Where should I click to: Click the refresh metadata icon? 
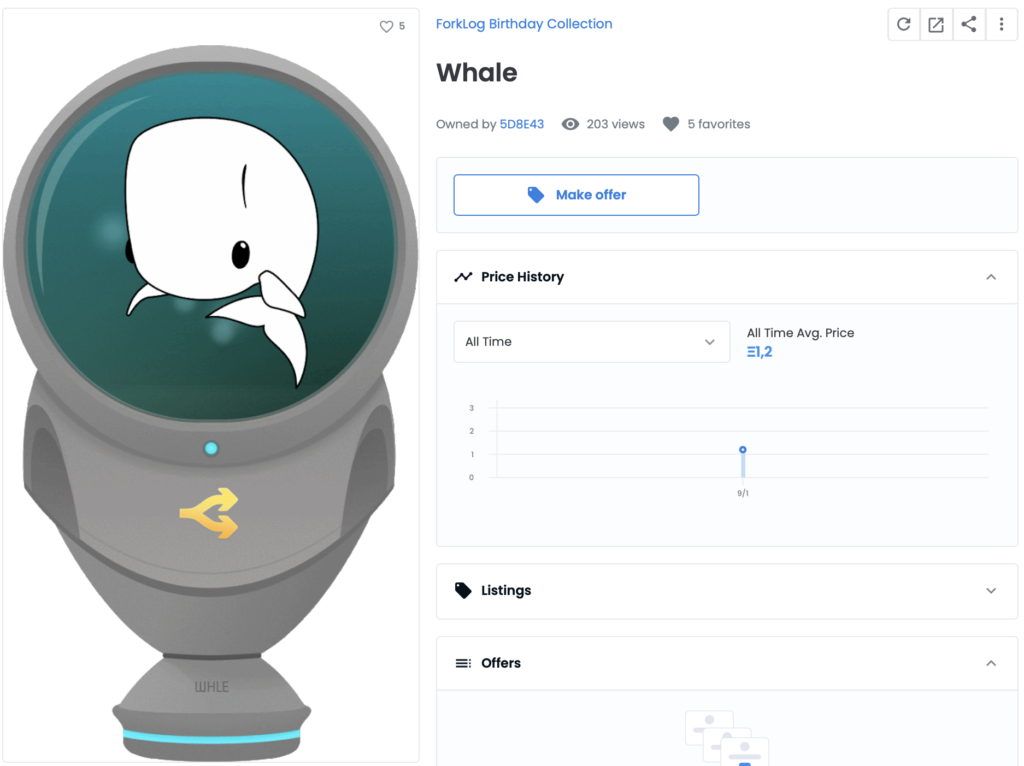point(904,25)
